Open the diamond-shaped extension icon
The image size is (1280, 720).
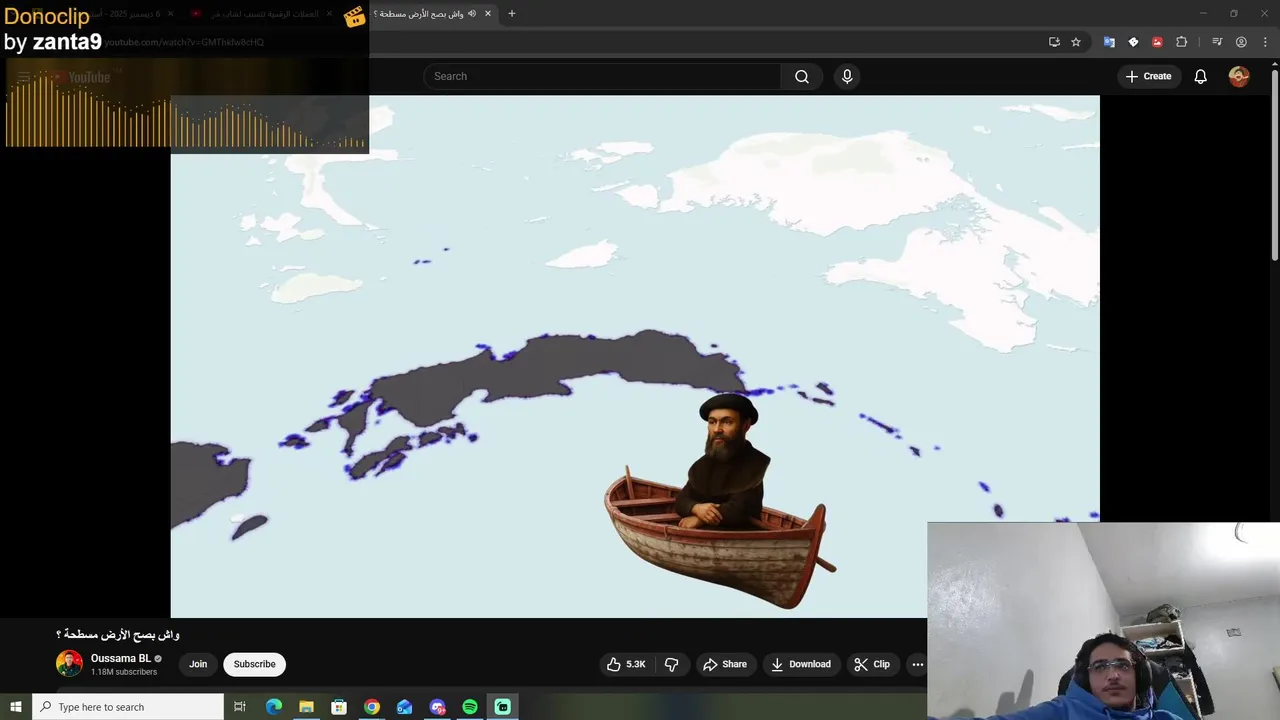pyautogui.click(x=1133, y=42)
